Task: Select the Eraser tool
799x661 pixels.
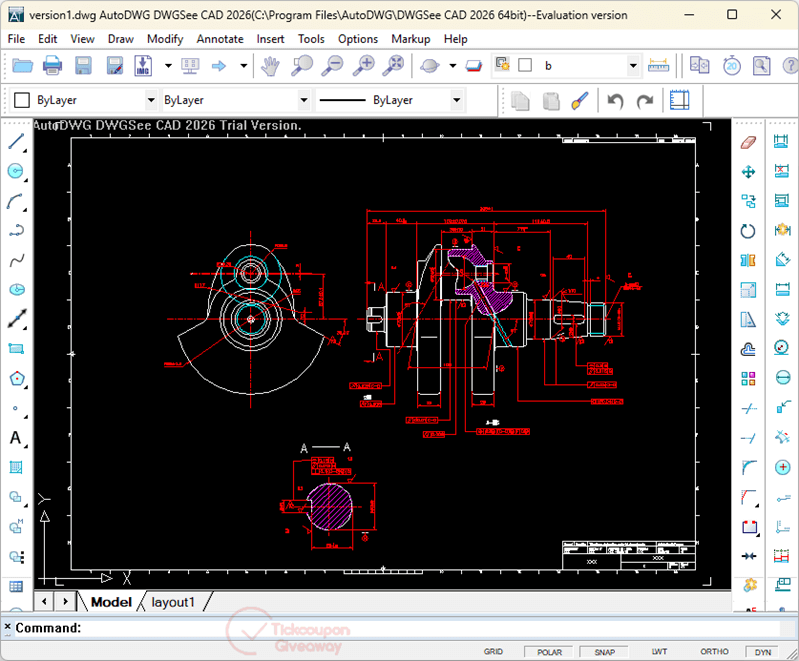Action: (748, 142)
